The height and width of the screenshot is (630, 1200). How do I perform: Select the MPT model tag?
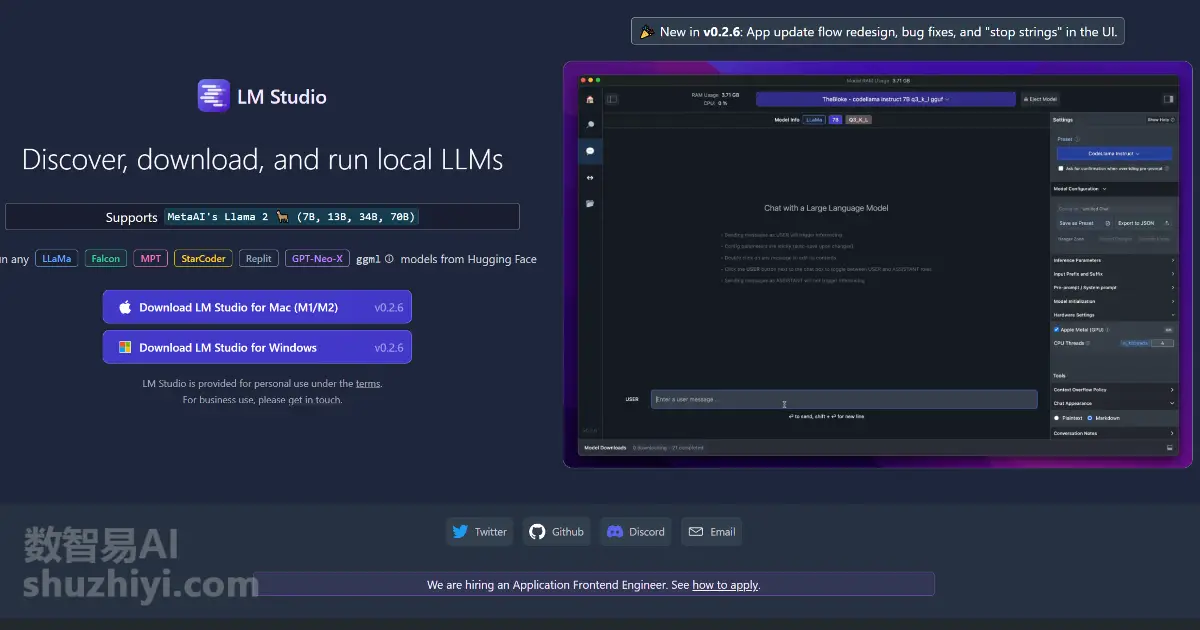click(151, 258)
